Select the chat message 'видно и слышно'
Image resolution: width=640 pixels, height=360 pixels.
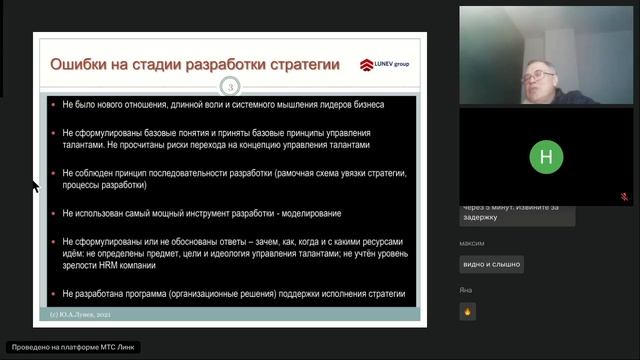(x=491, y=264)
